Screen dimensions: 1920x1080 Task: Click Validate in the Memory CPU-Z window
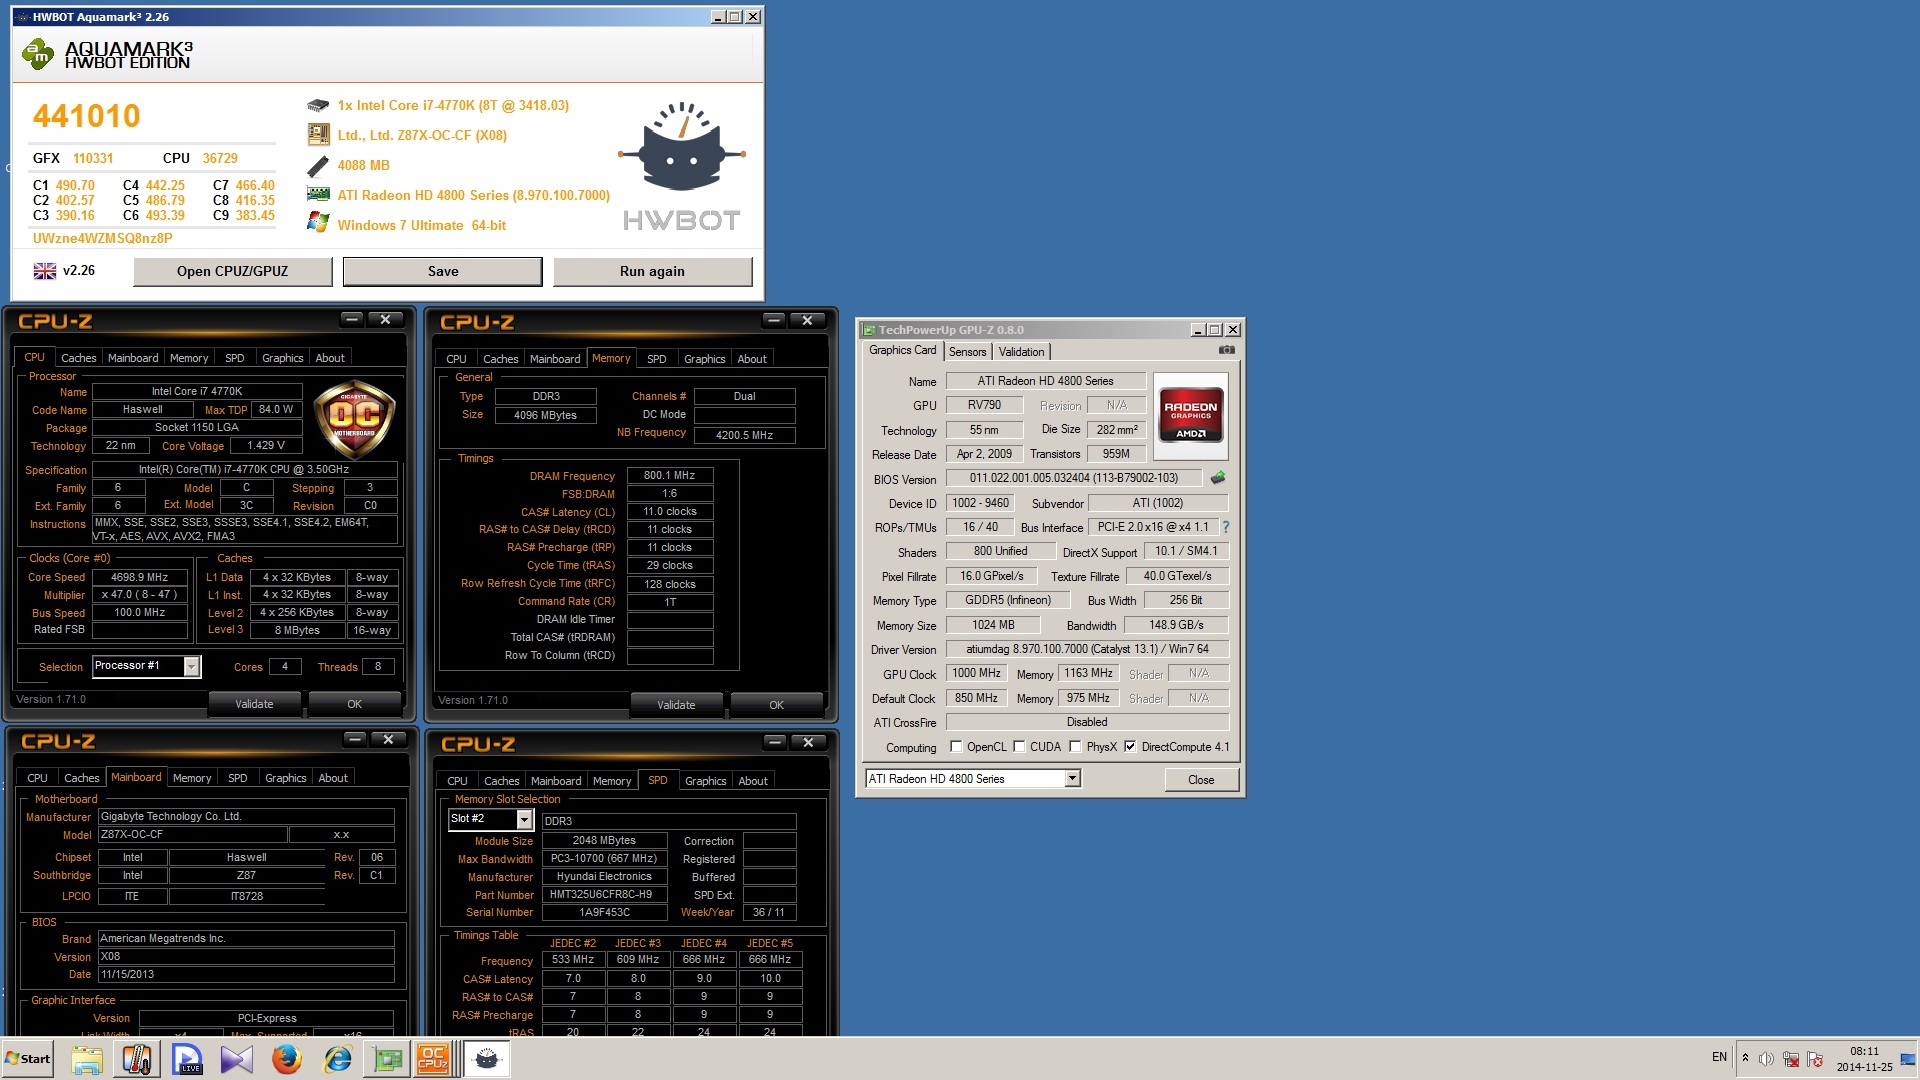click(x=676, y=705)
